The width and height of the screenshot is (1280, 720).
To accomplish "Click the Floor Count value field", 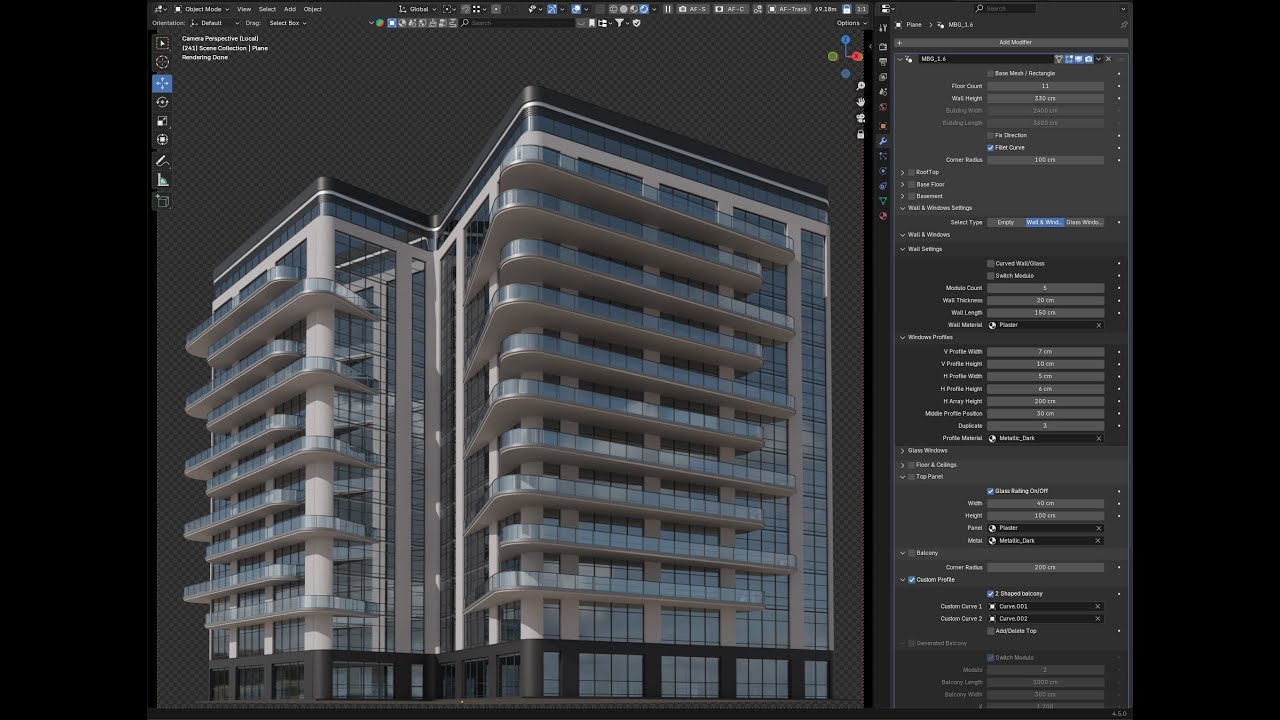I will click(x=1045, y=86).
